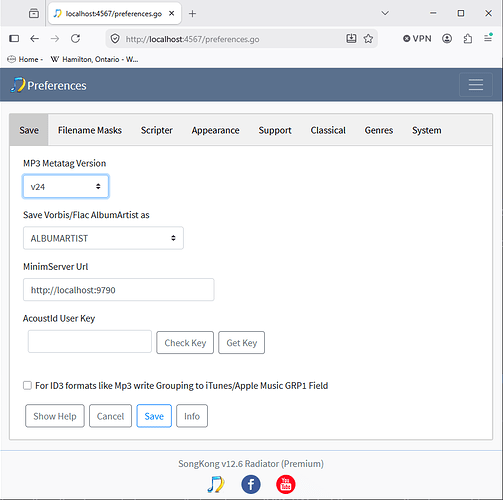
Task: Switch to the Classical tab
Action: (328, 130)
